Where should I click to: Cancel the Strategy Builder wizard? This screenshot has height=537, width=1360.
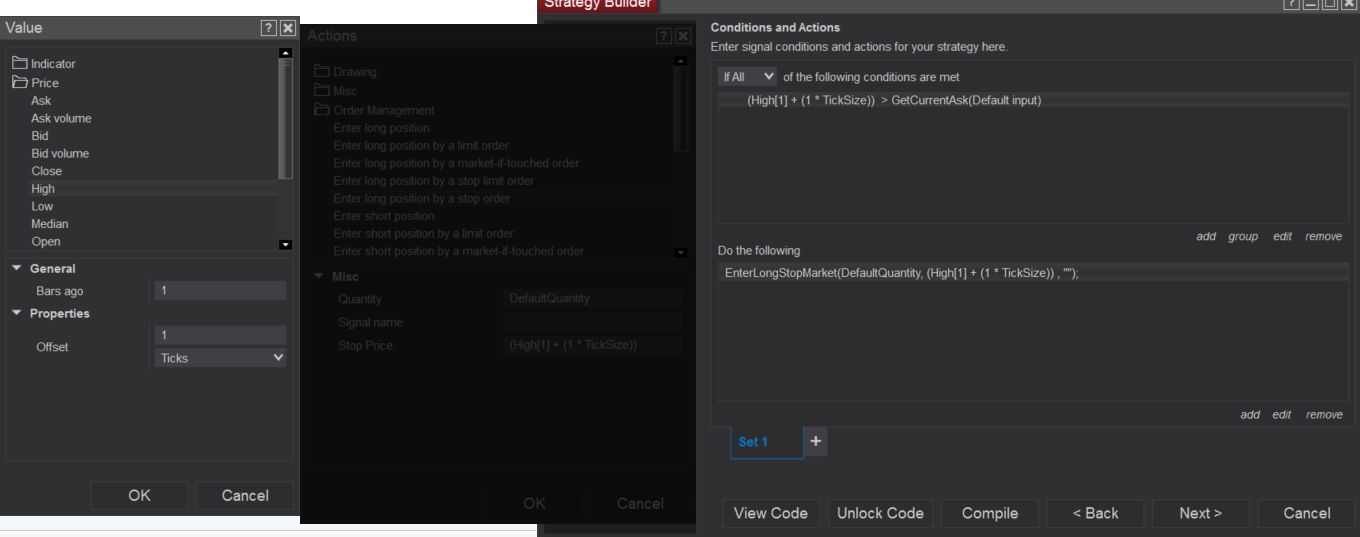tap(1307, 513)
